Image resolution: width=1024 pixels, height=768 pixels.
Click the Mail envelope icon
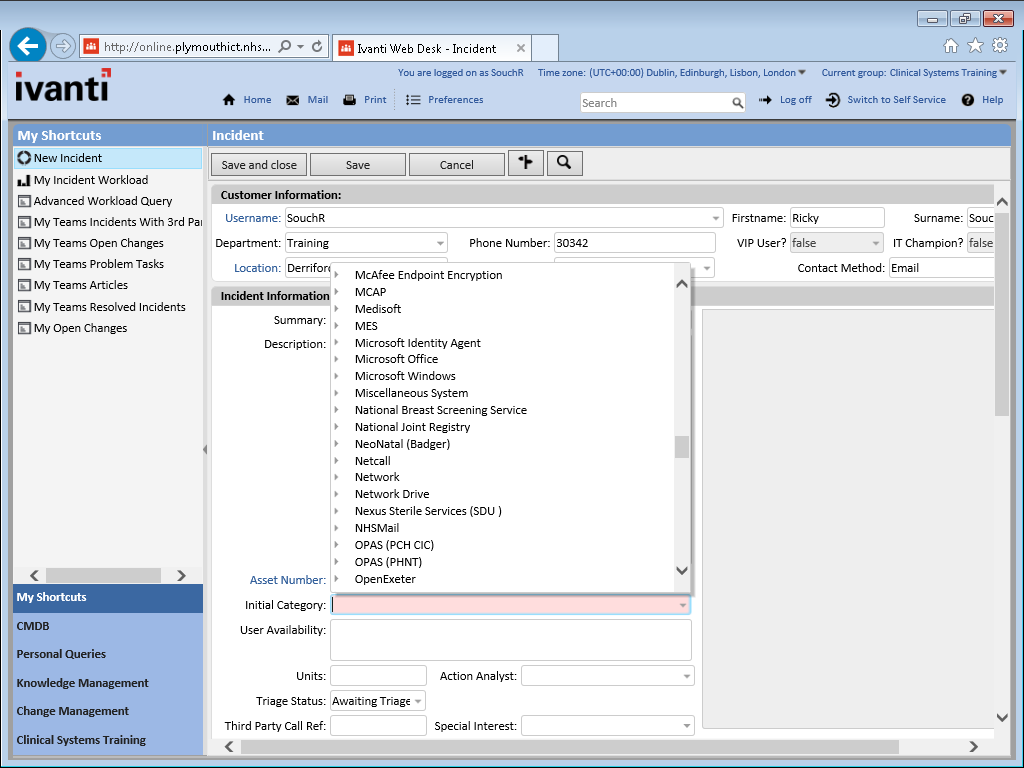pyautogui.click(x=293, y=100)
